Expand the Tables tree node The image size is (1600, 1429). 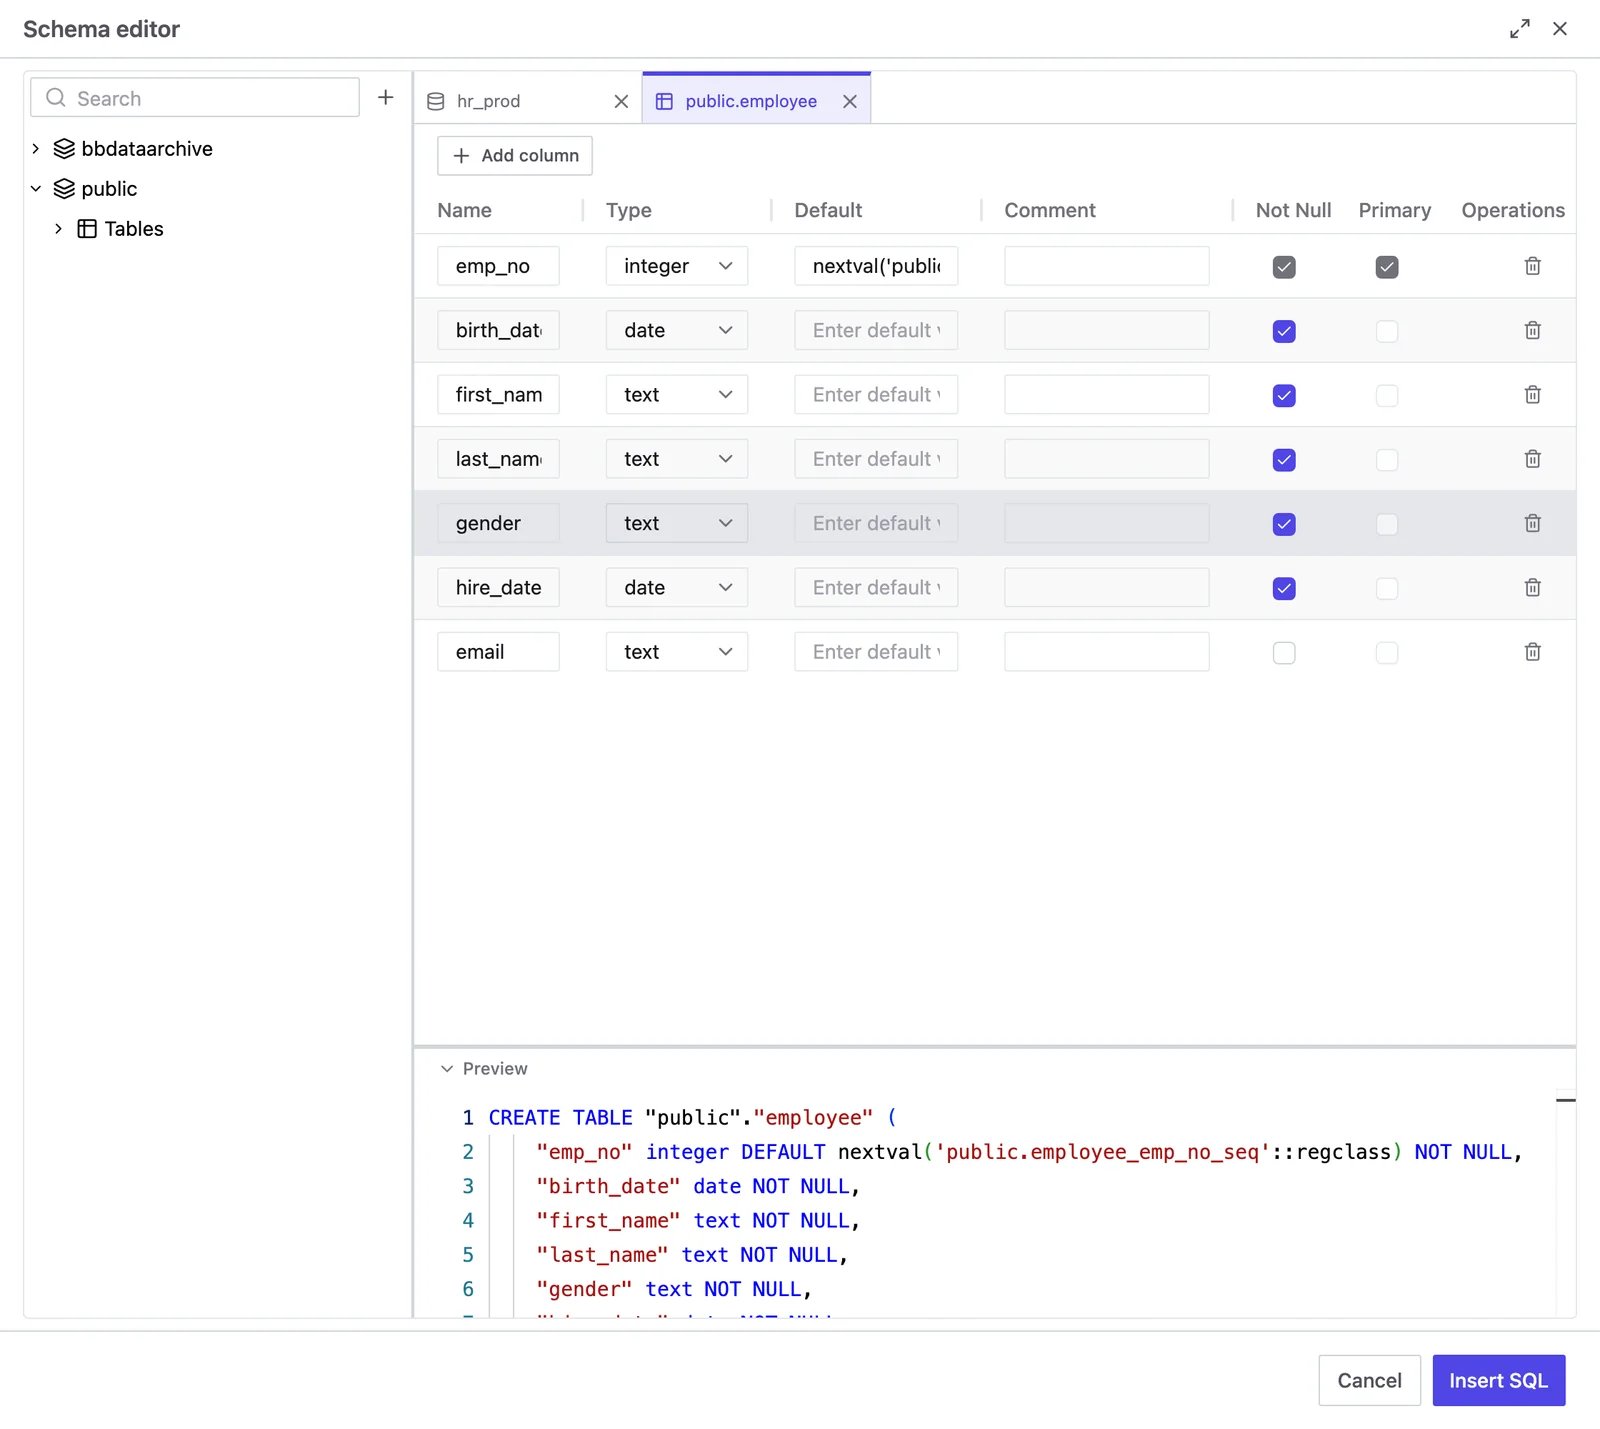(58, 229)
